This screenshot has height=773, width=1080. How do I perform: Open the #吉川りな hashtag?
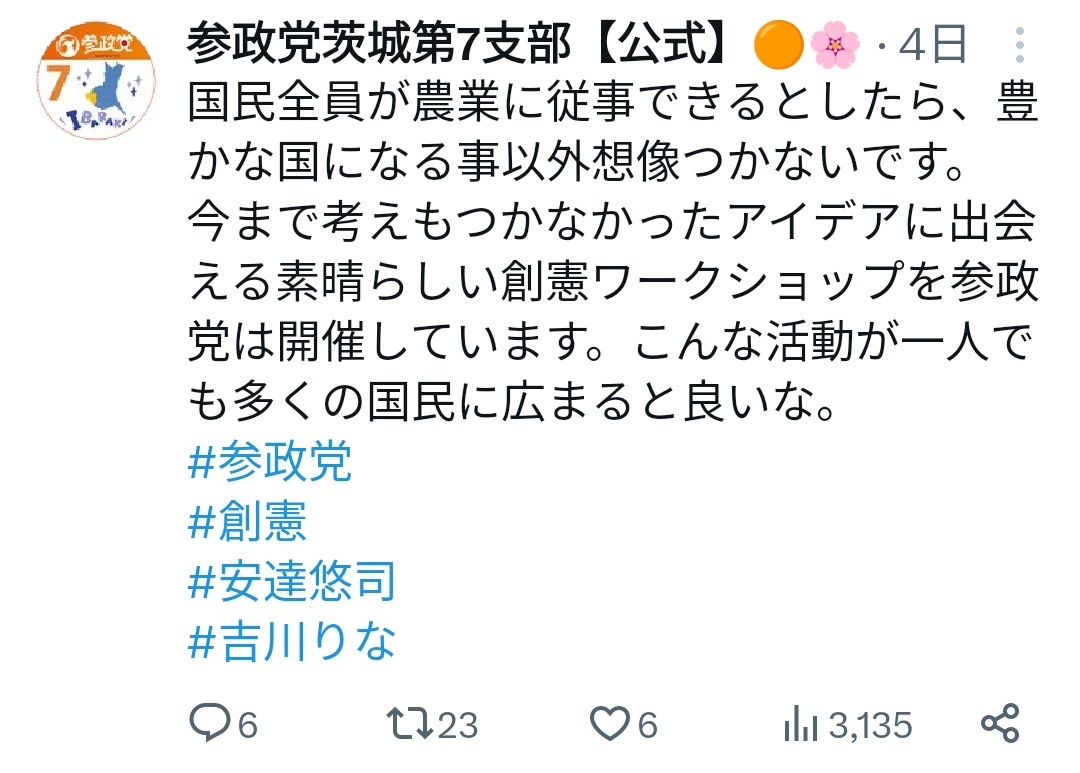click(292, 641)
